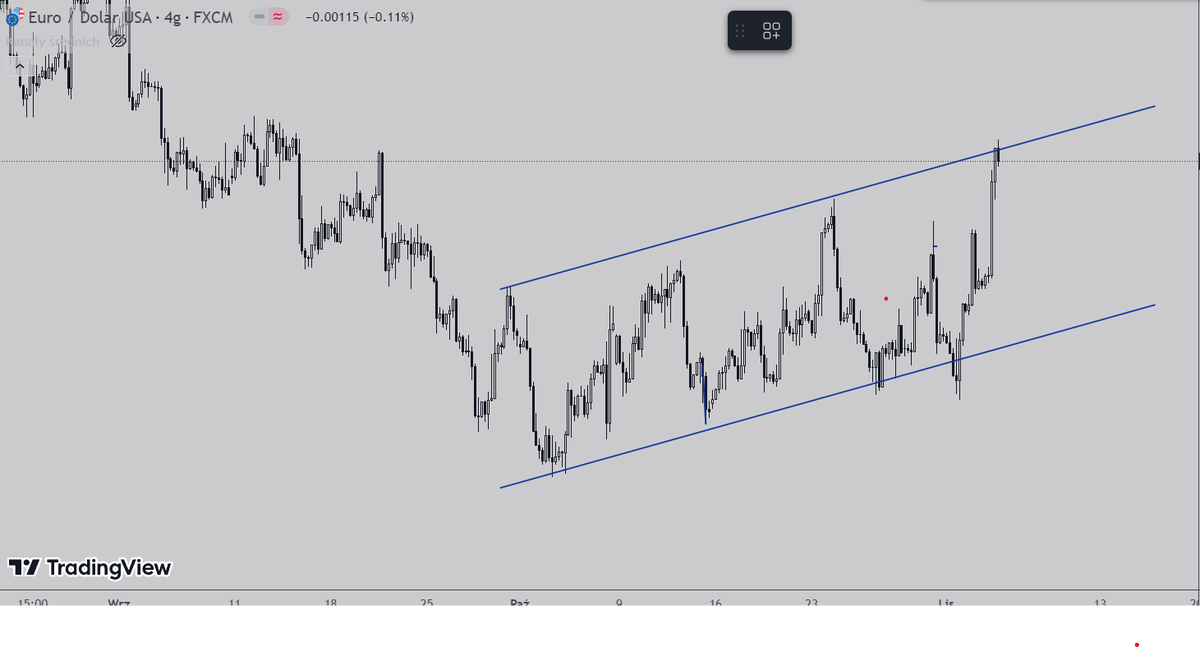Click the grey market status pill indicator
The height and width of the screenshot is (647, 1200).
(x=259, y=17)
